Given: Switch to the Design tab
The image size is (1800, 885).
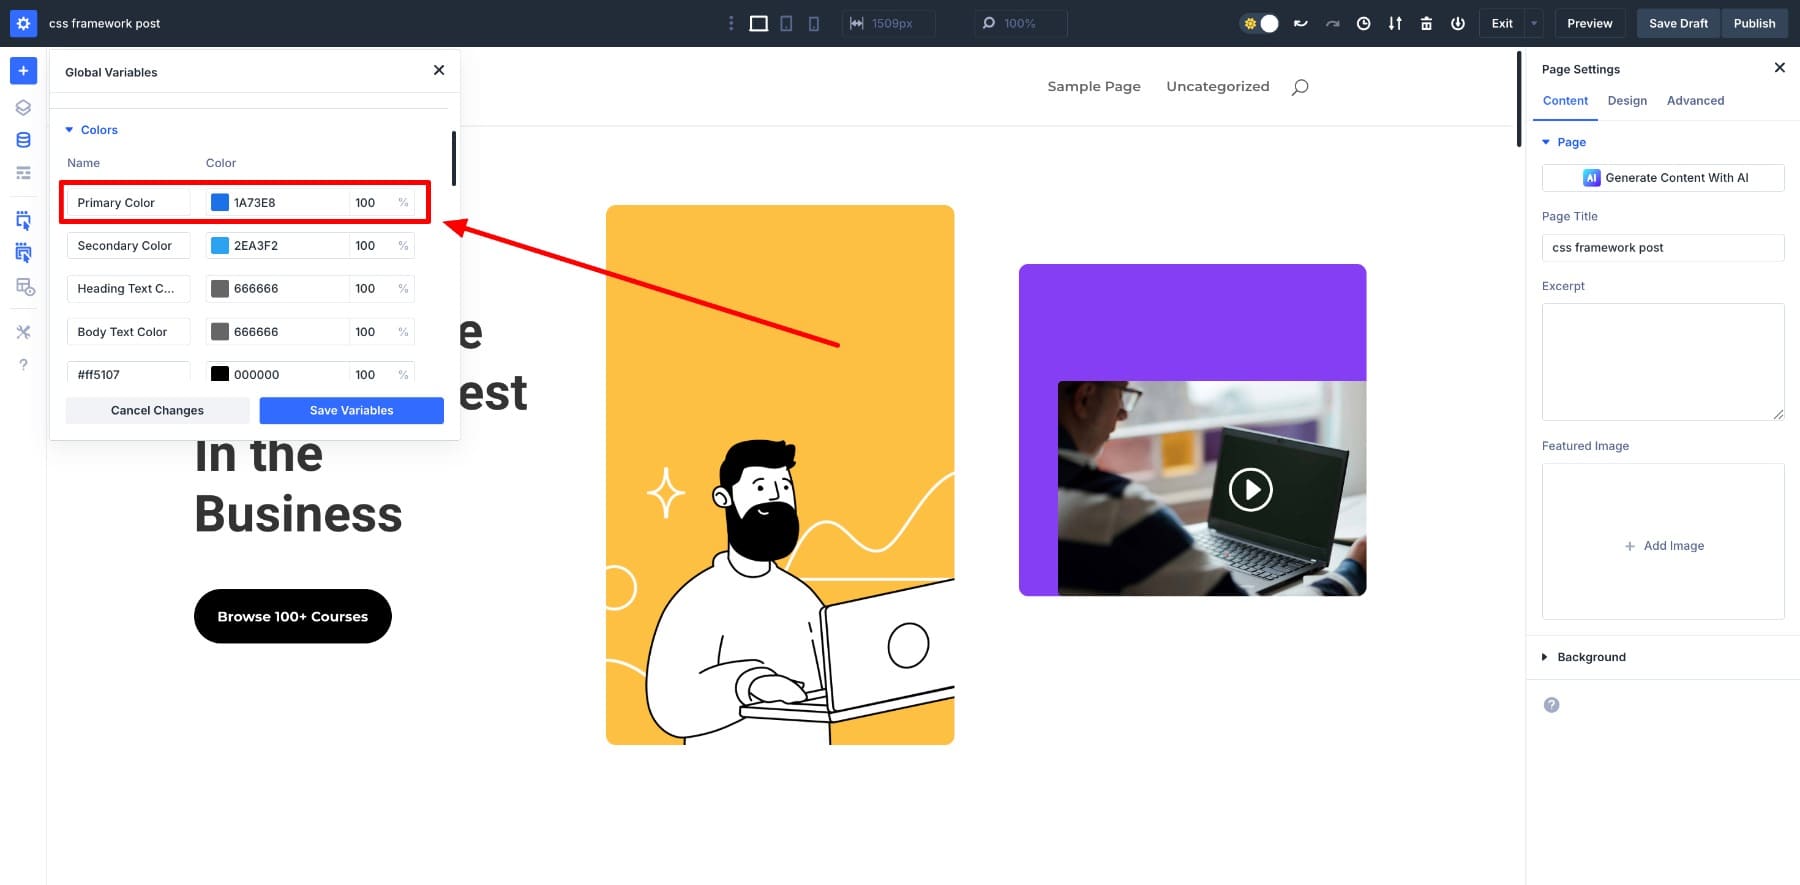Looking at the screenshot, I should [x=1626, y=101].
